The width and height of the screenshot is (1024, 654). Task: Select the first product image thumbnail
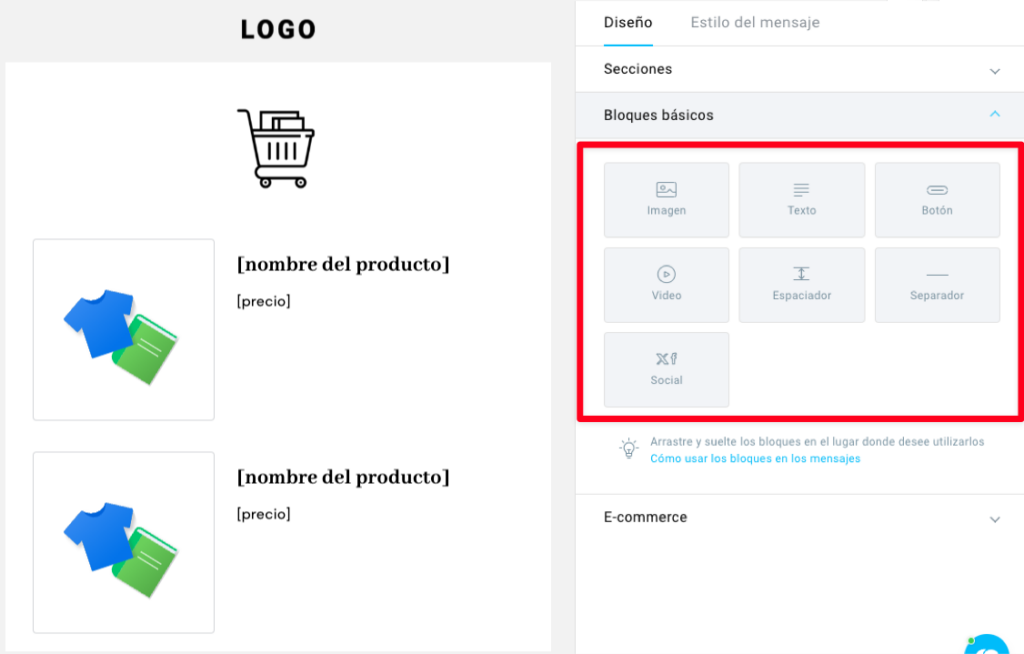tap(123, 329)
